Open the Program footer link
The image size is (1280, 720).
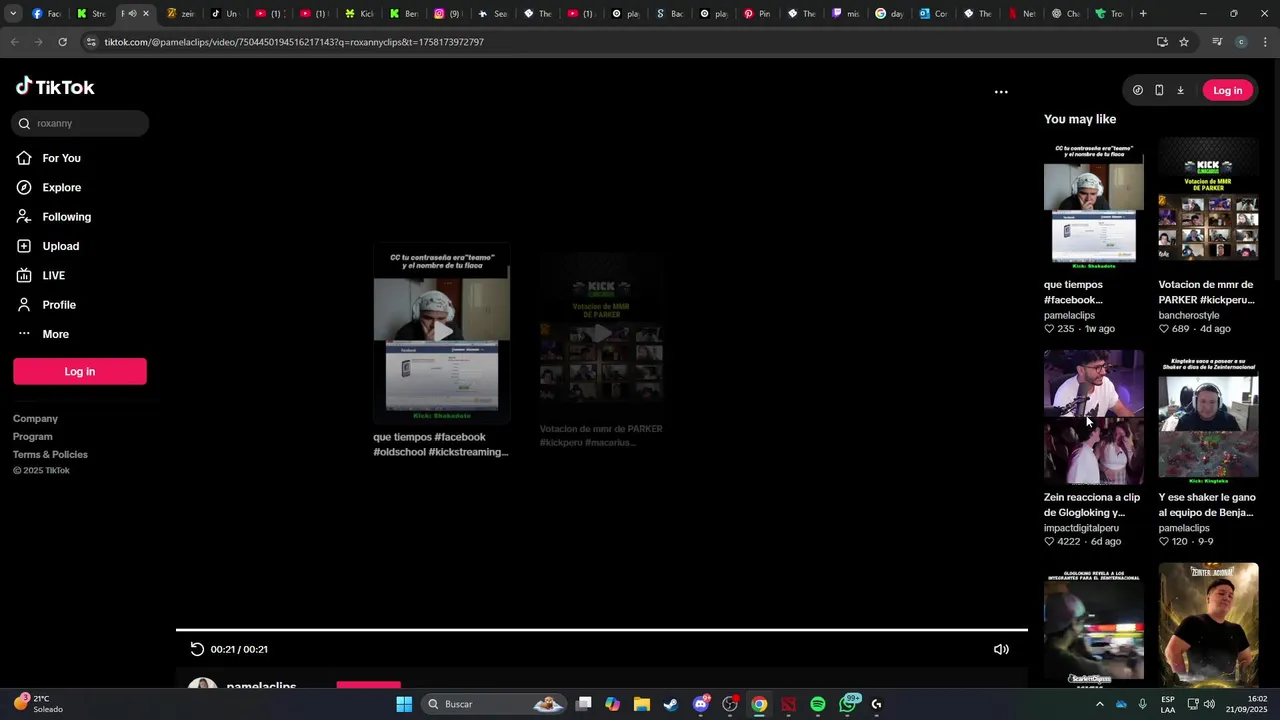tap(33, 437)
